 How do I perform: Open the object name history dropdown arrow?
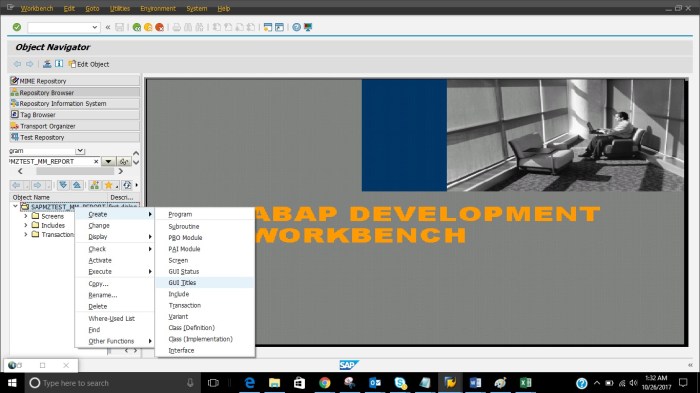(108, 161)
